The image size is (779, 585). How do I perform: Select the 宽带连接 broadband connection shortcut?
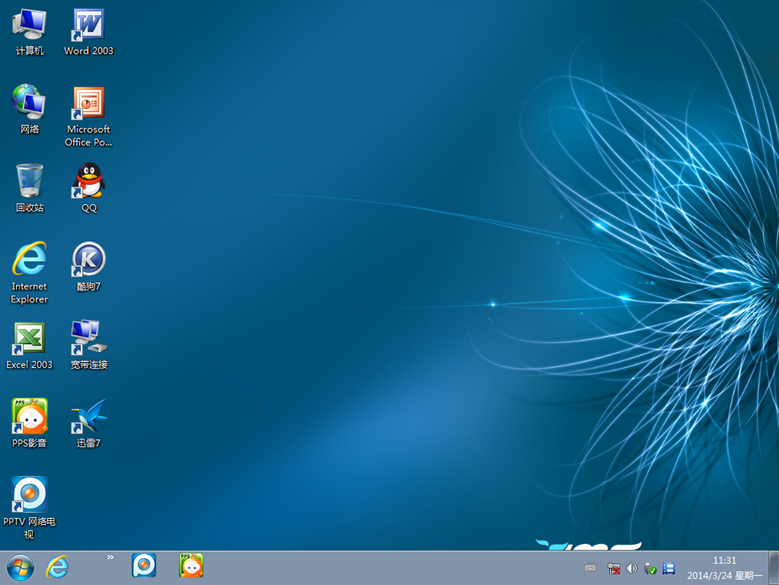click(88, 338)
